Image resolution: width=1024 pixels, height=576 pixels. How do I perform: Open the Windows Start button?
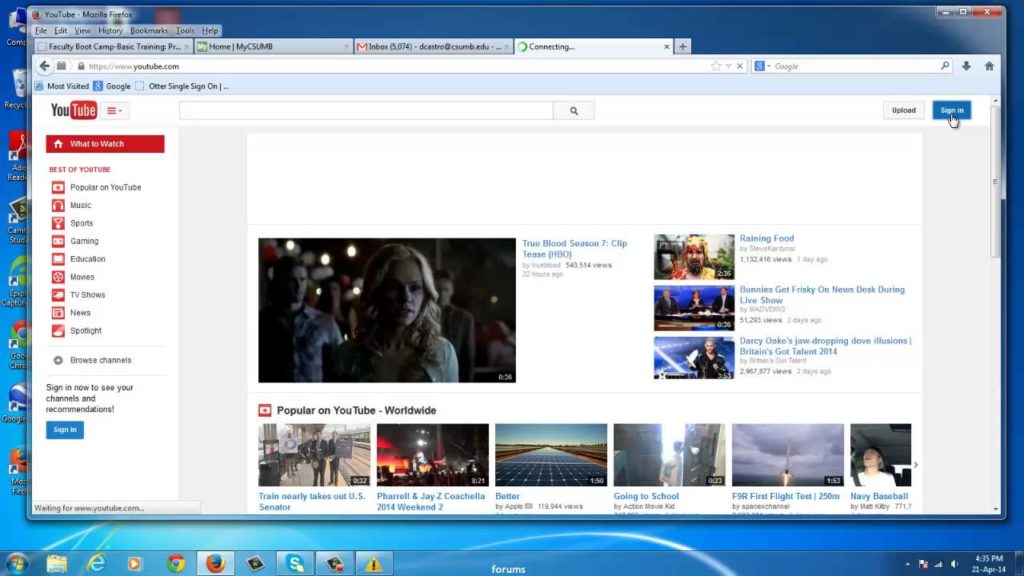[16, 563]
